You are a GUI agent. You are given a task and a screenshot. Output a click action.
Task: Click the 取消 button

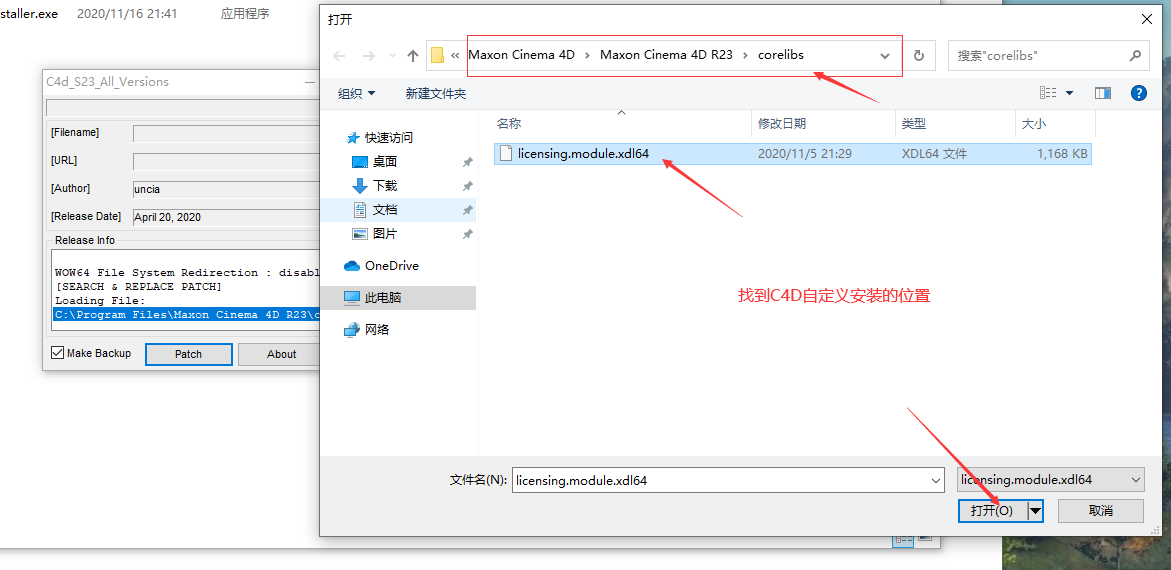tap(1101, 511)
